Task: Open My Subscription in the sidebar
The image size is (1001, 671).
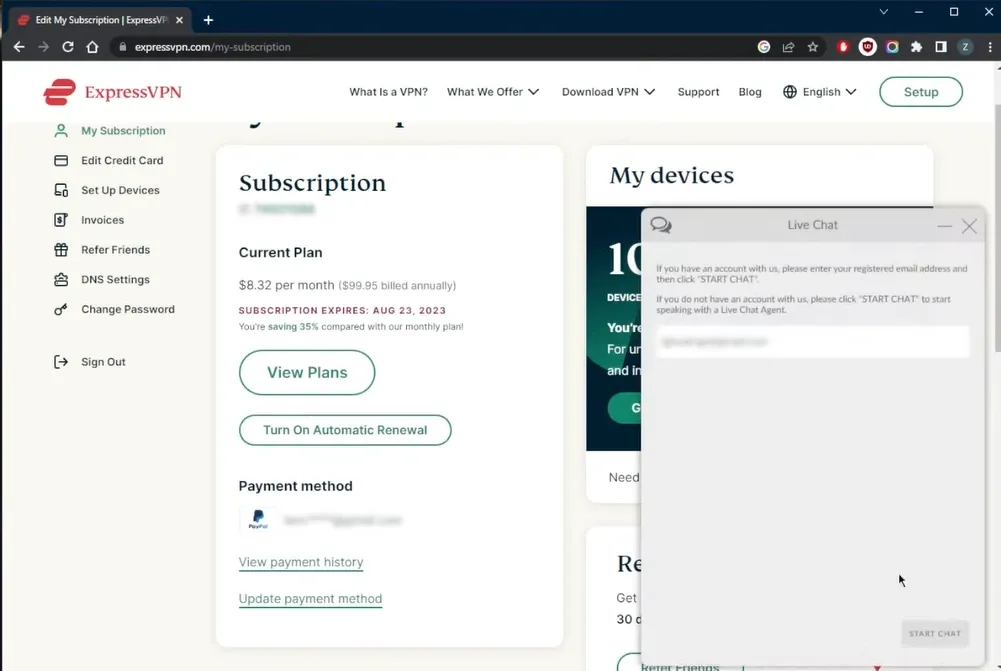Action: click(x=123, y=130)
